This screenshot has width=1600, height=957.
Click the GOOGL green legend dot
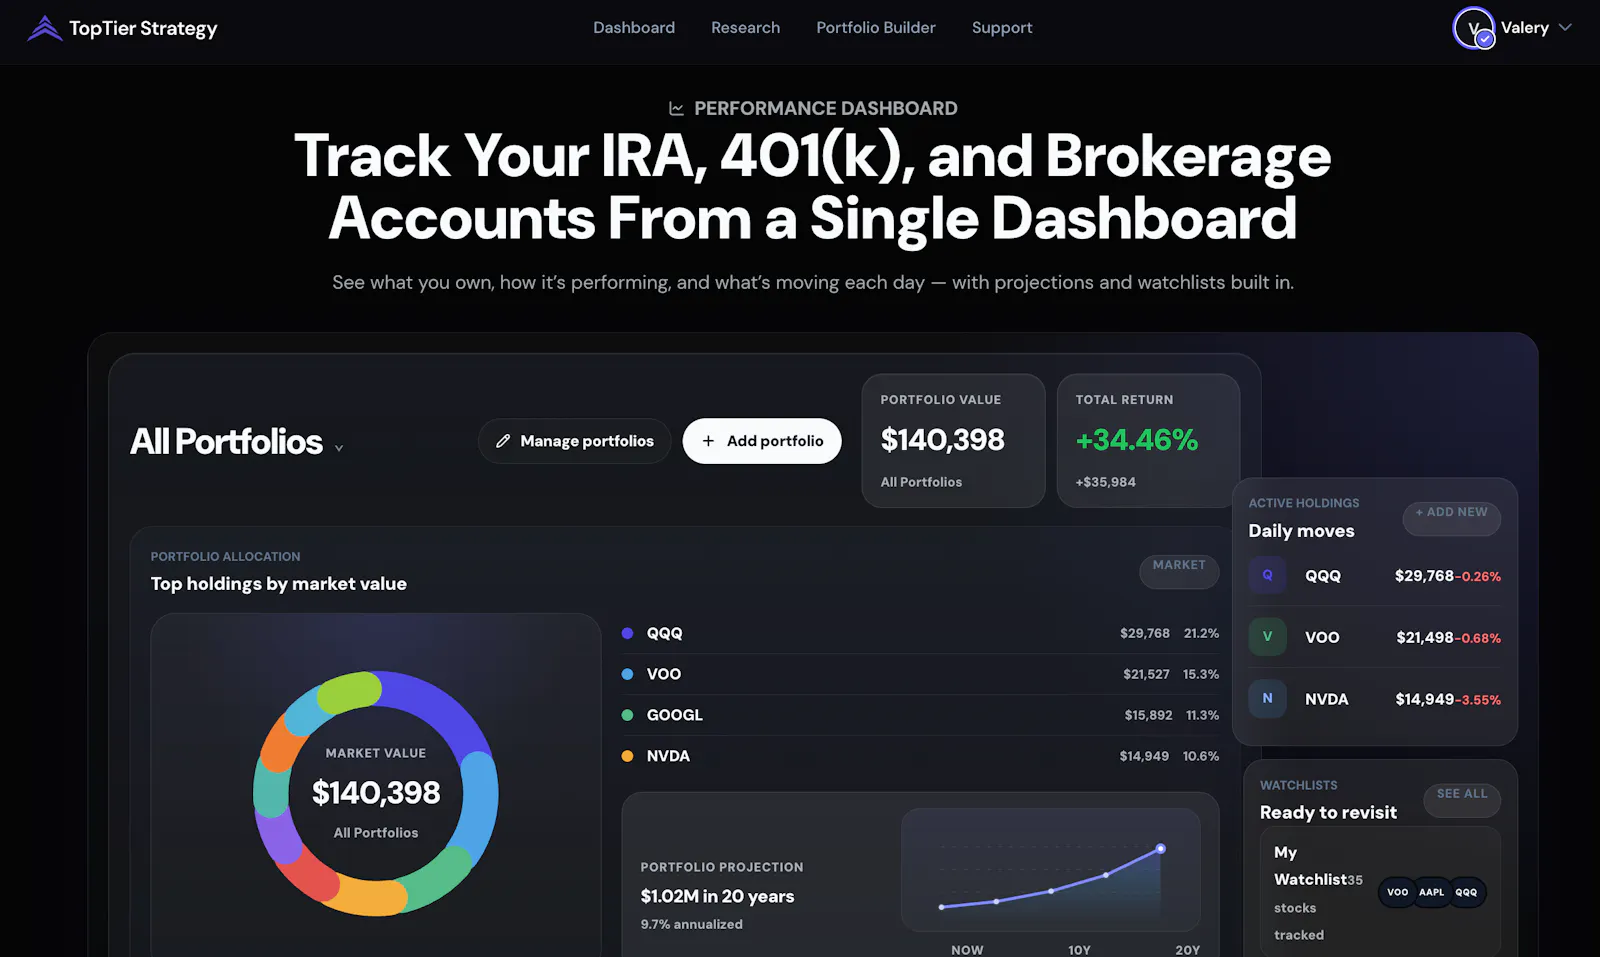point(627,715)
